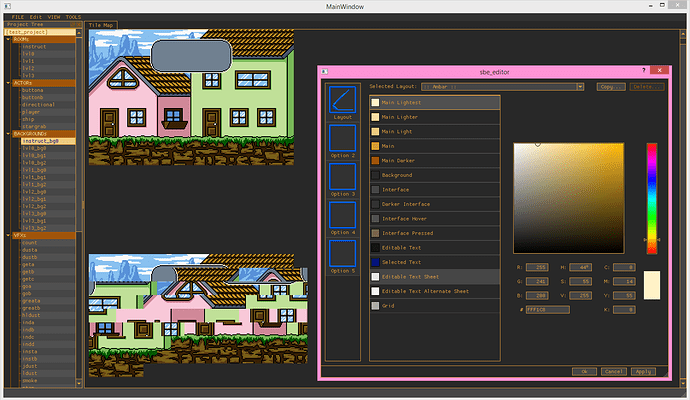Select the Main color entry

pos(435,146)
